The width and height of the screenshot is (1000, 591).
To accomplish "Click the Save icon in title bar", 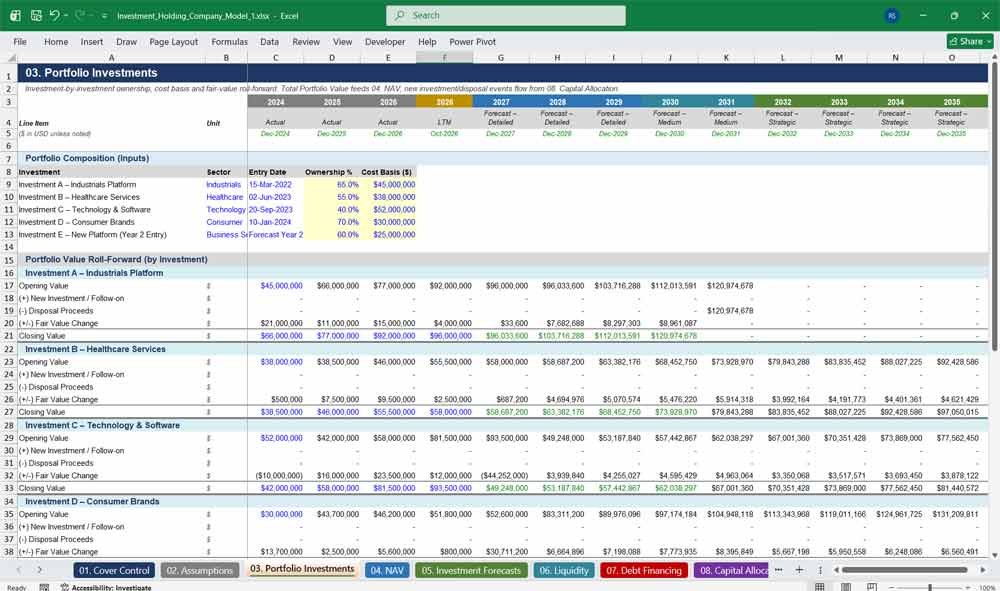I will (36, 15).
